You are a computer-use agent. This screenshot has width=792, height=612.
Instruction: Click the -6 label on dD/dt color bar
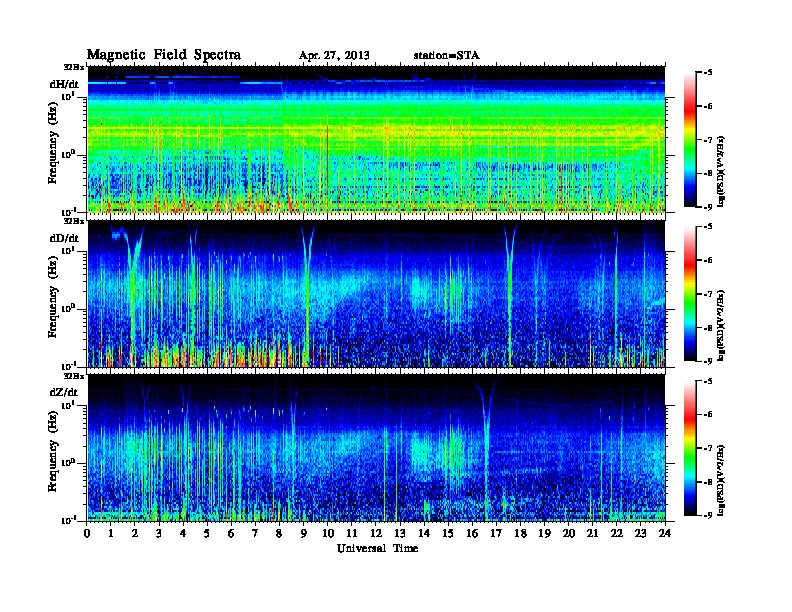(x=708, y=261)
